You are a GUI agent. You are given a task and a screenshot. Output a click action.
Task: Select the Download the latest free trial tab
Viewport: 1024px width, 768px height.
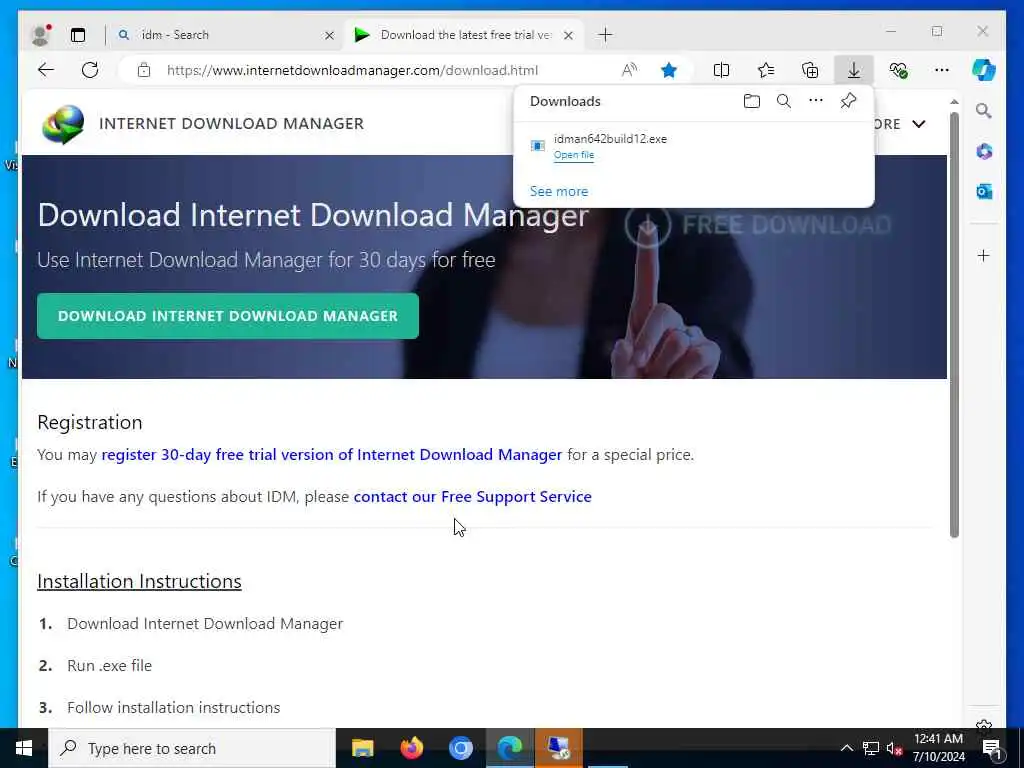click(x=465, y=35)
